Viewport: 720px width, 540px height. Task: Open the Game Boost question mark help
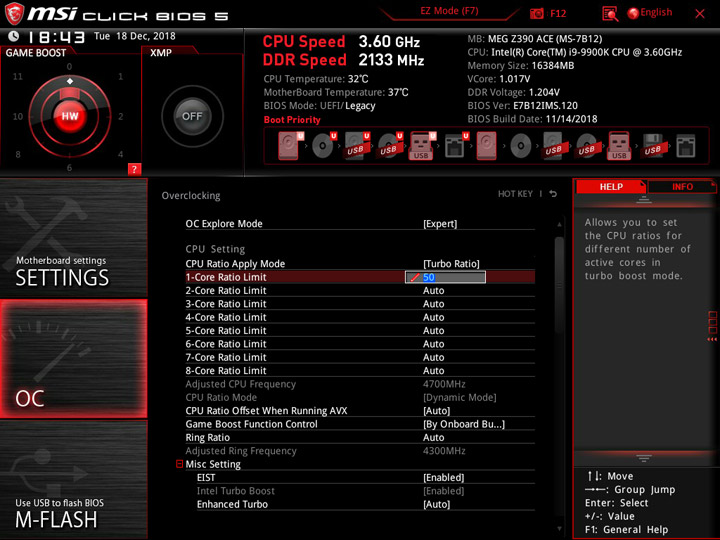click(134, 169)
